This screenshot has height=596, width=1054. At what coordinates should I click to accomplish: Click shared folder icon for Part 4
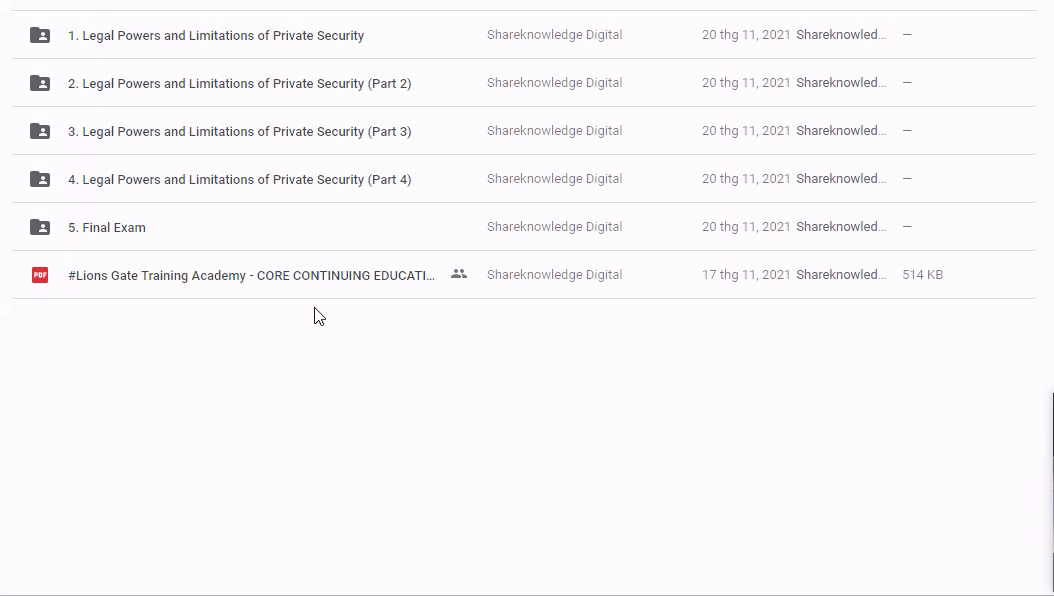[x=40, y=179]
